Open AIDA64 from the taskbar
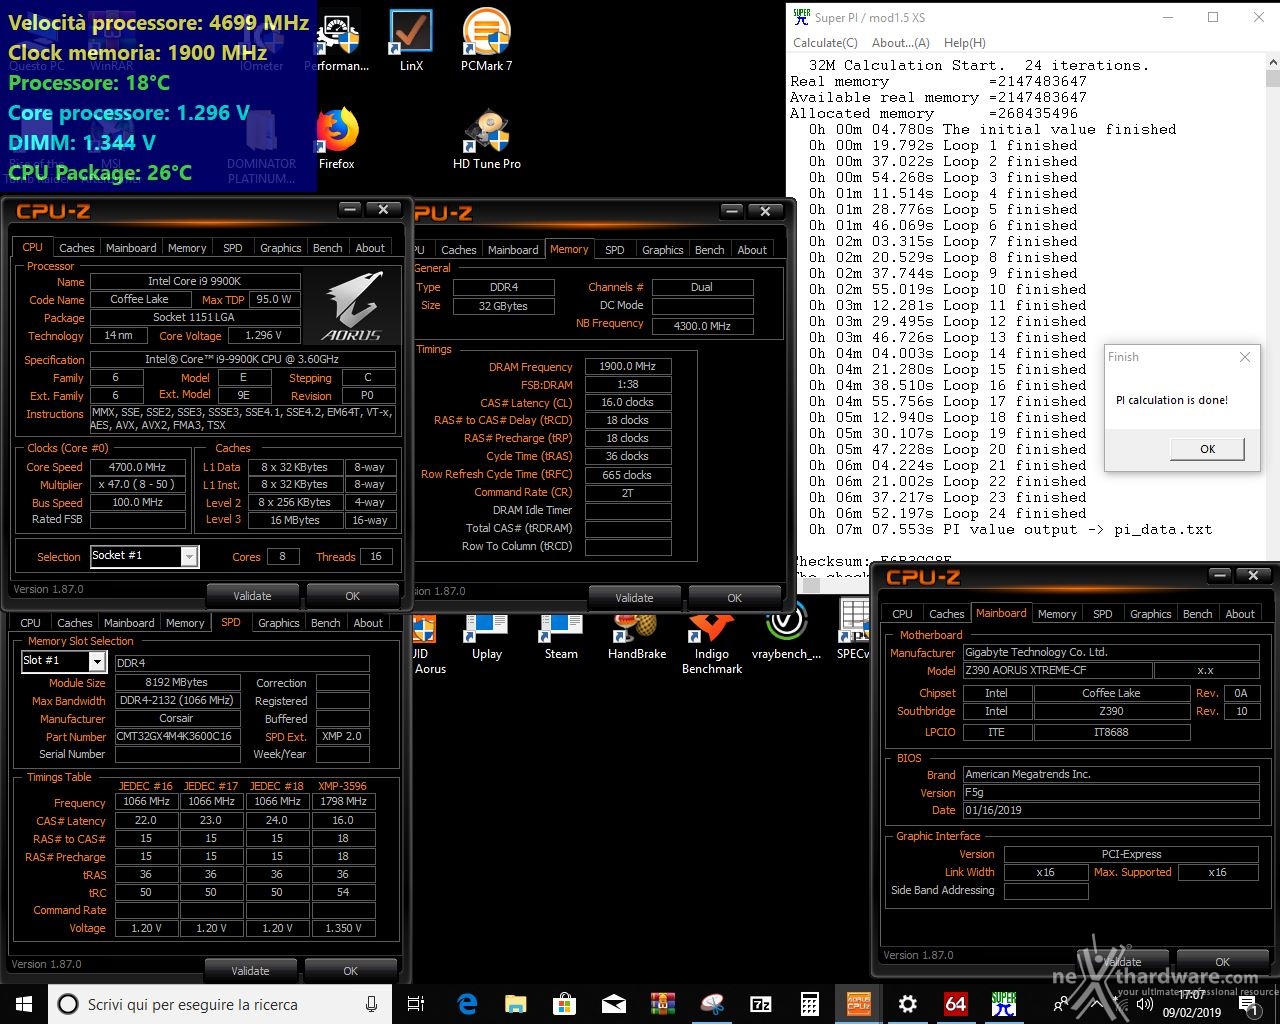Viewport: 1280px width, 1024px height. coord(956,1003)
